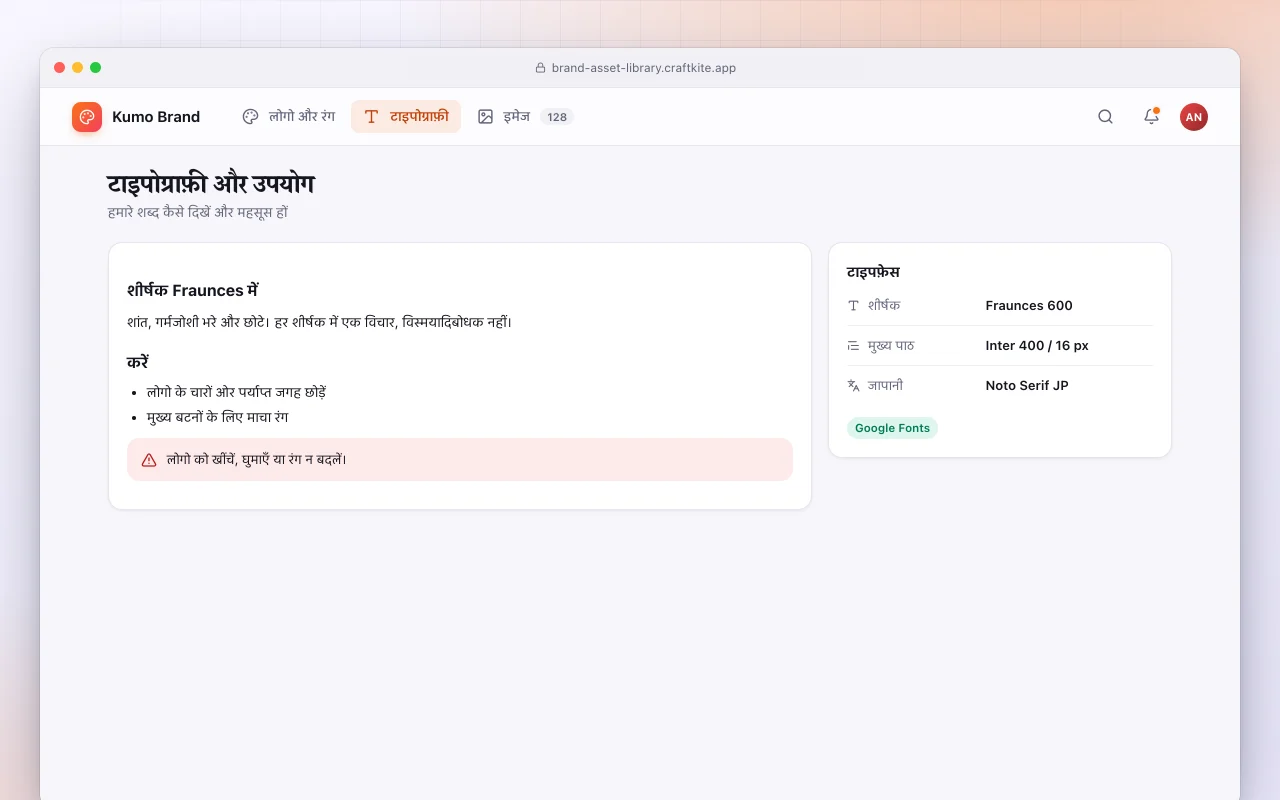Viewport: 1280px width, 800px height.
Task: Click subtitle हमारे शब्द कैसे दिखें
Action: 198,212
